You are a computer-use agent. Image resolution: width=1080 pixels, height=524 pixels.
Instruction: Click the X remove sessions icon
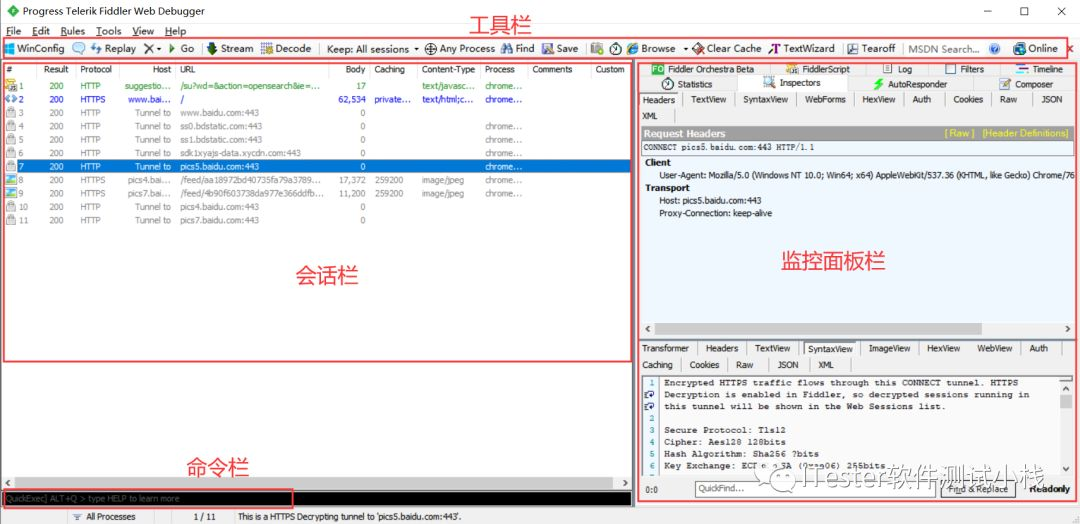pyautogui.click(x=148, y=49)
